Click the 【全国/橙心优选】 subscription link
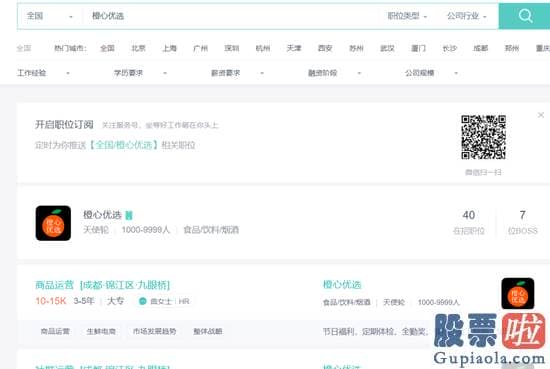This screenshot has height=369, width=550. (123, 145)
